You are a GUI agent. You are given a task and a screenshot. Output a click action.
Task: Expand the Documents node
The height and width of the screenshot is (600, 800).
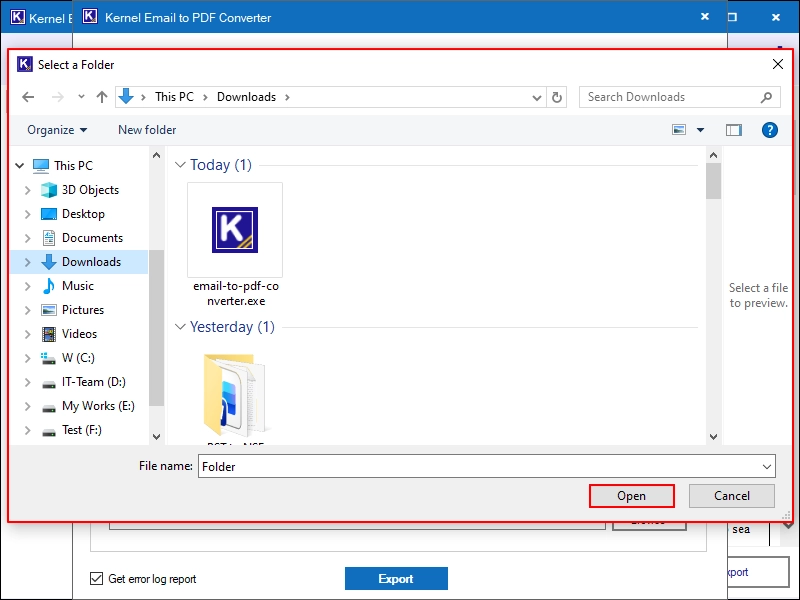coord(28,238)
